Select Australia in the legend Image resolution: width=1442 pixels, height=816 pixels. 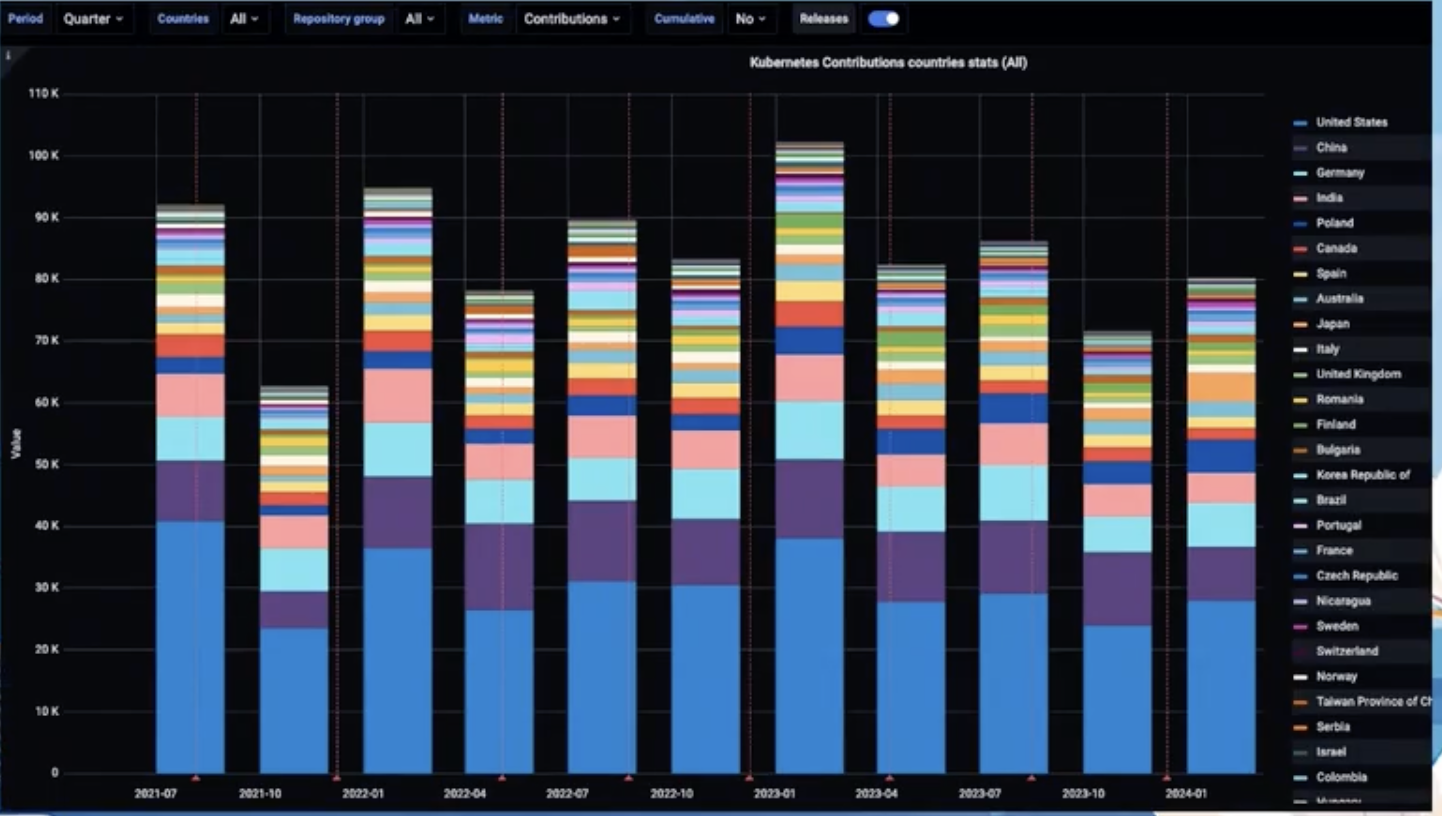[1339, 298]
